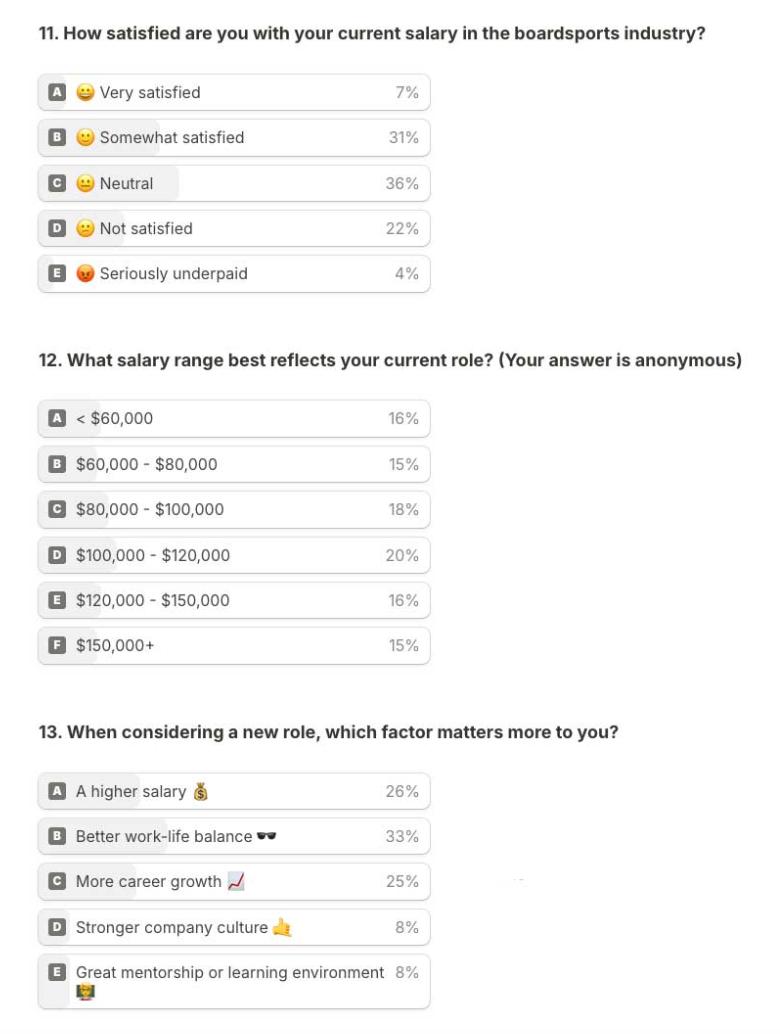The width and height of the screenshot is (780, 1034).
Task: Click the question 12 salary range heading
Action: pyautogui.click(x=390, y=360)
